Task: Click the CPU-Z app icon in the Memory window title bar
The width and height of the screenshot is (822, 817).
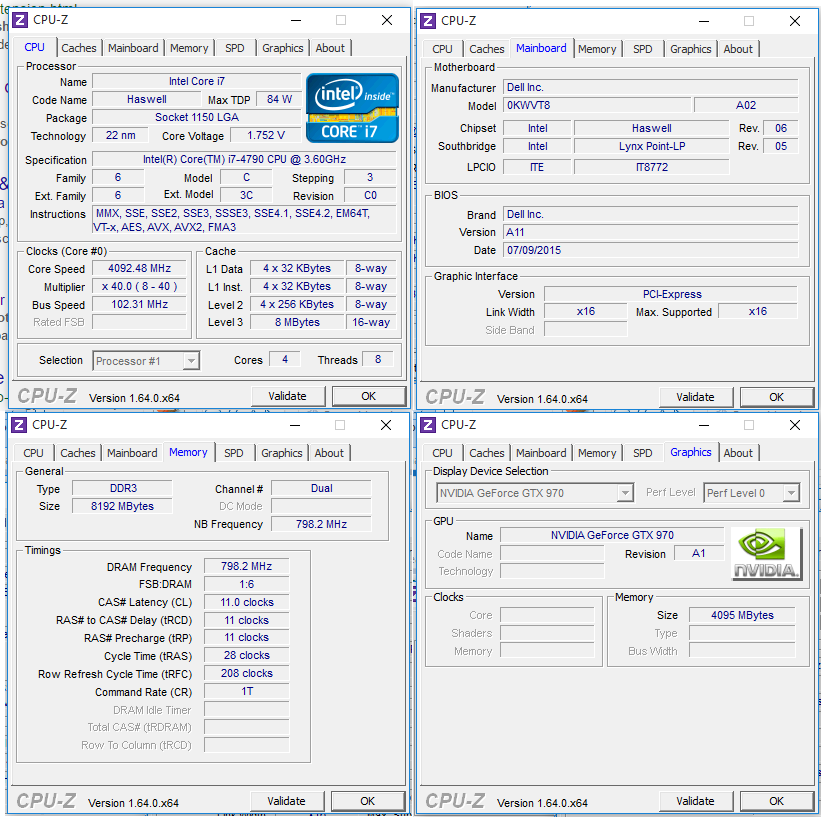Action: [19, 425]
